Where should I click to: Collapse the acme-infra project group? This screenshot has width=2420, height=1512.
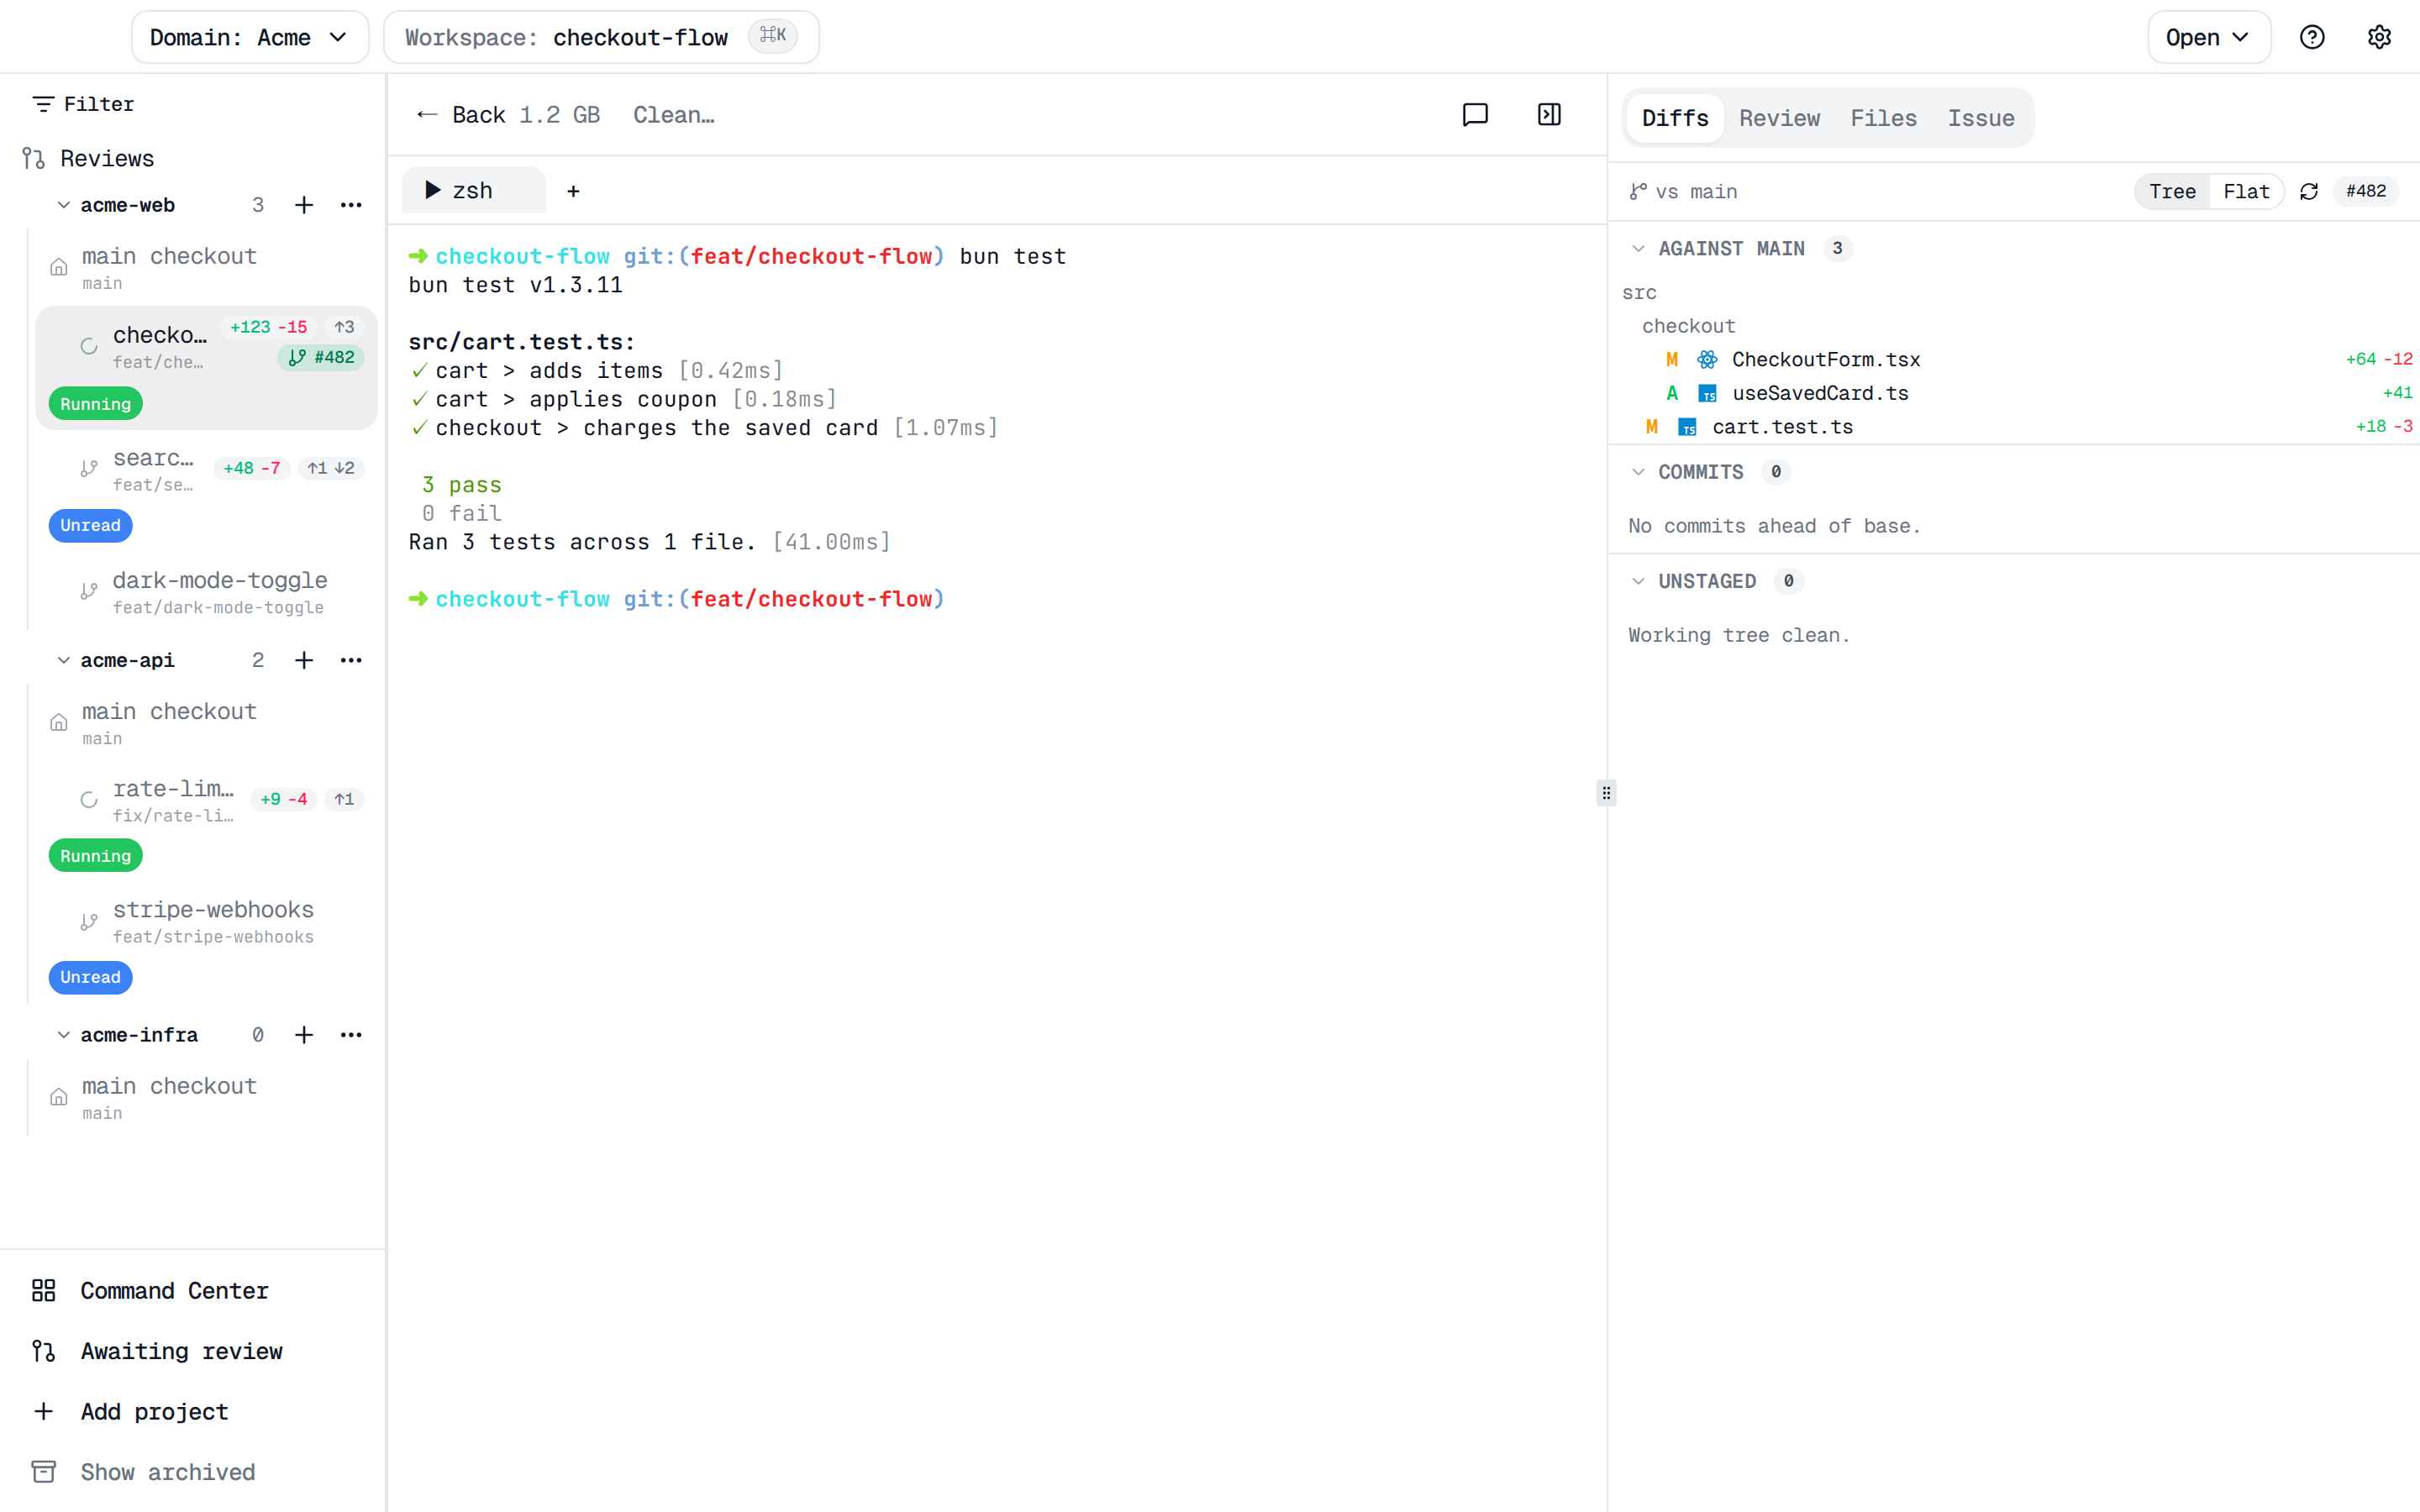[x=63, y=1035]
